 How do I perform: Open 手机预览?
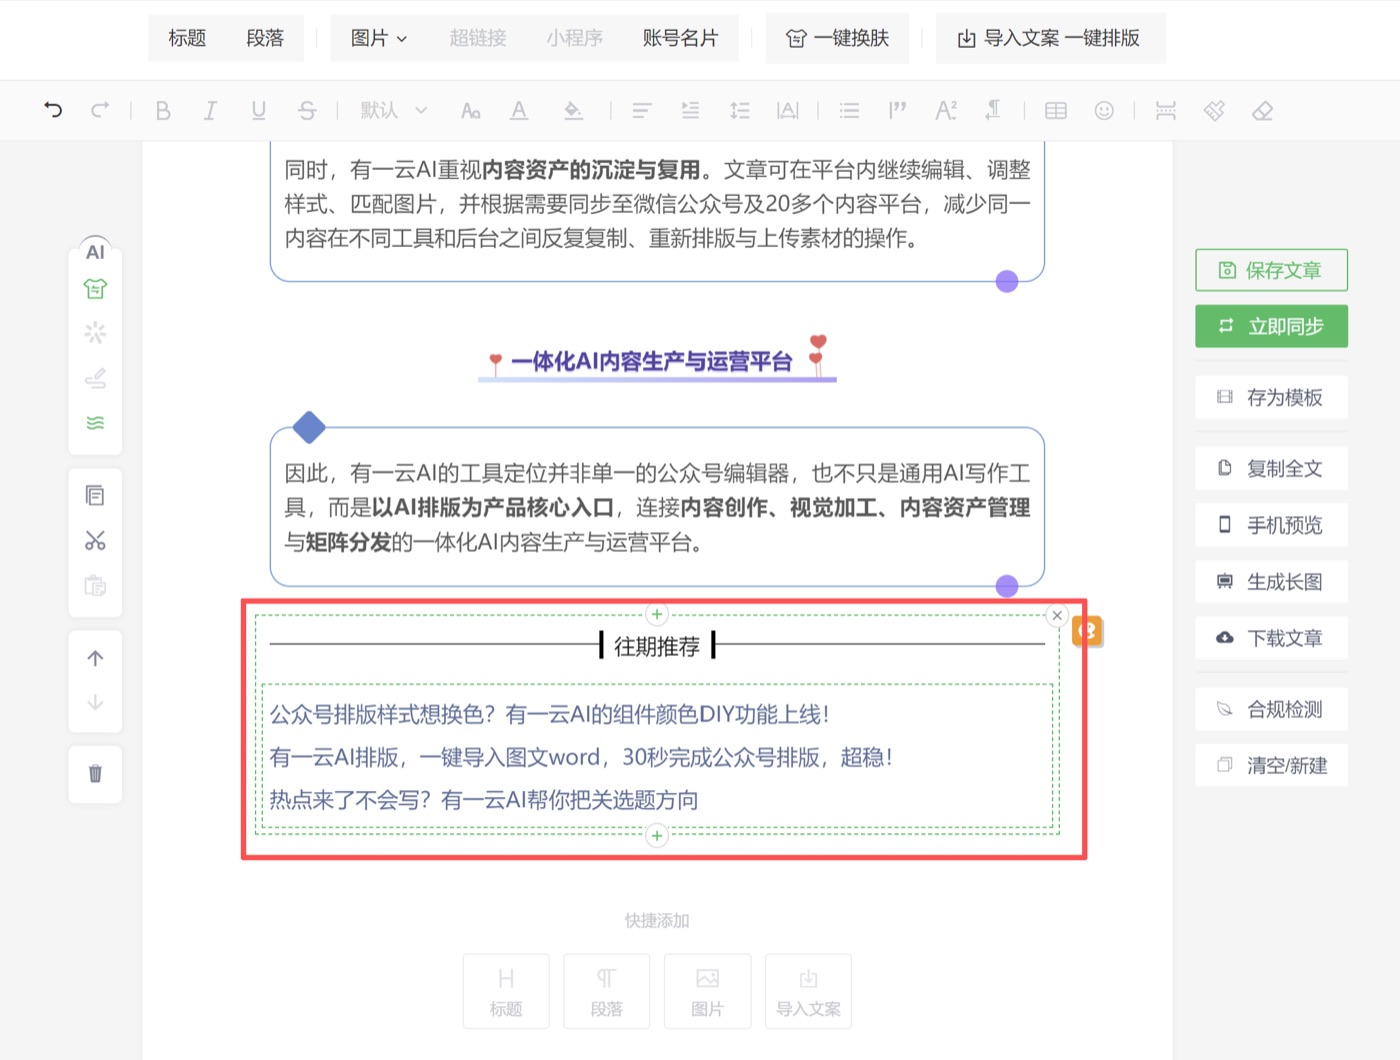tap(1271, 525)
